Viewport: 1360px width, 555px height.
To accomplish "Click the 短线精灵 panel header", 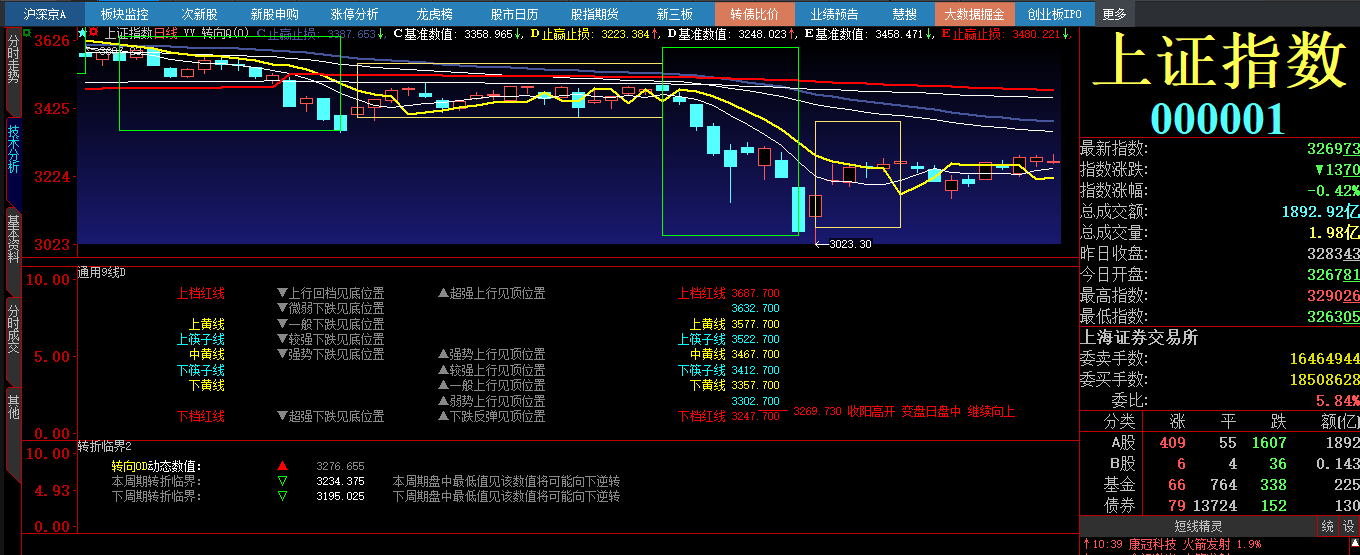I will click(x=1196, y=526).
